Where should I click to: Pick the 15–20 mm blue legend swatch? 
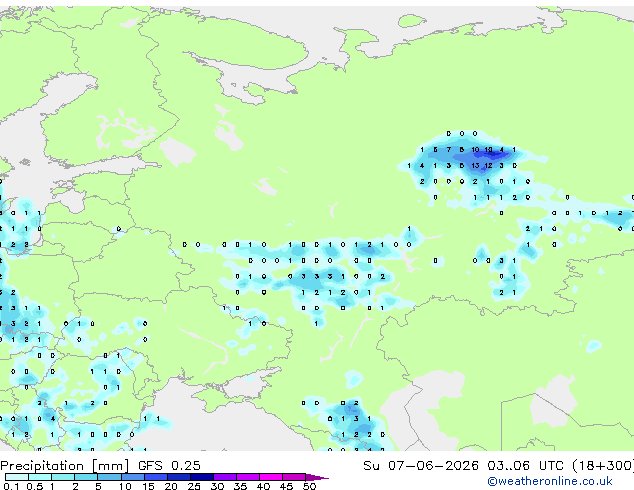coord(156,477)
